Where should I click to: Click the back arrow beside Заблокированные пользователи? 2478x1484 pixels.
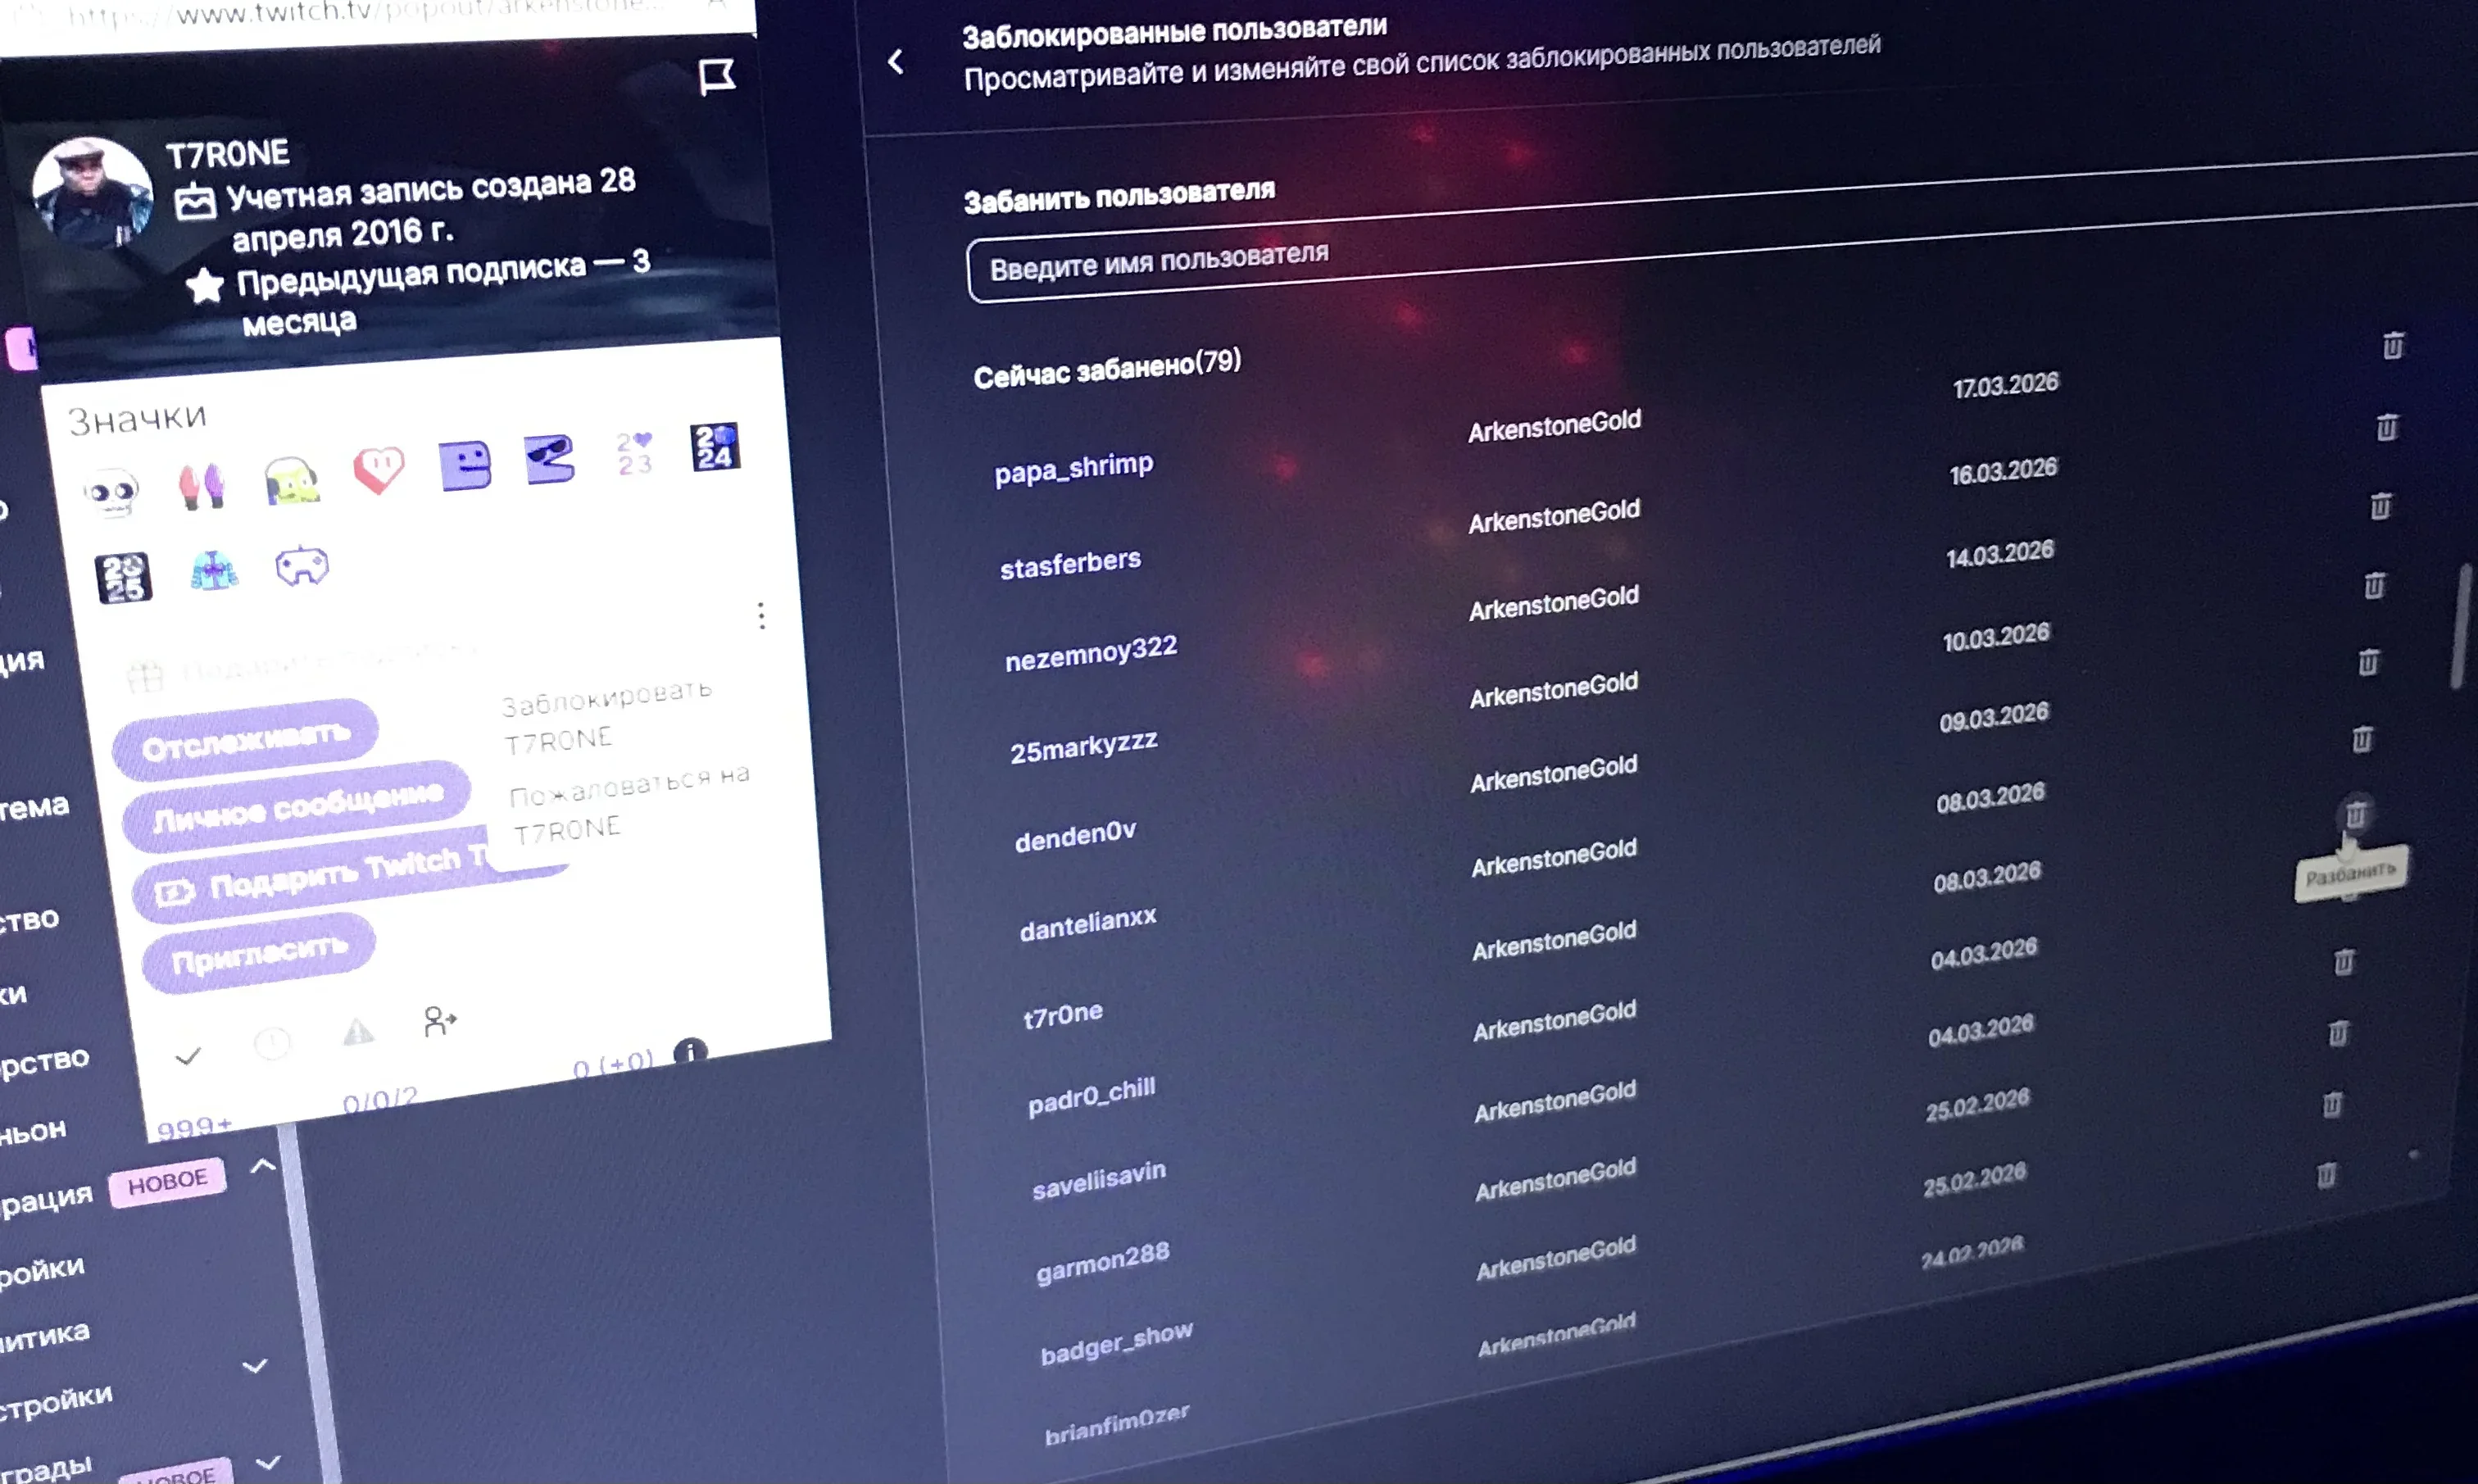(x=895, y=62)
